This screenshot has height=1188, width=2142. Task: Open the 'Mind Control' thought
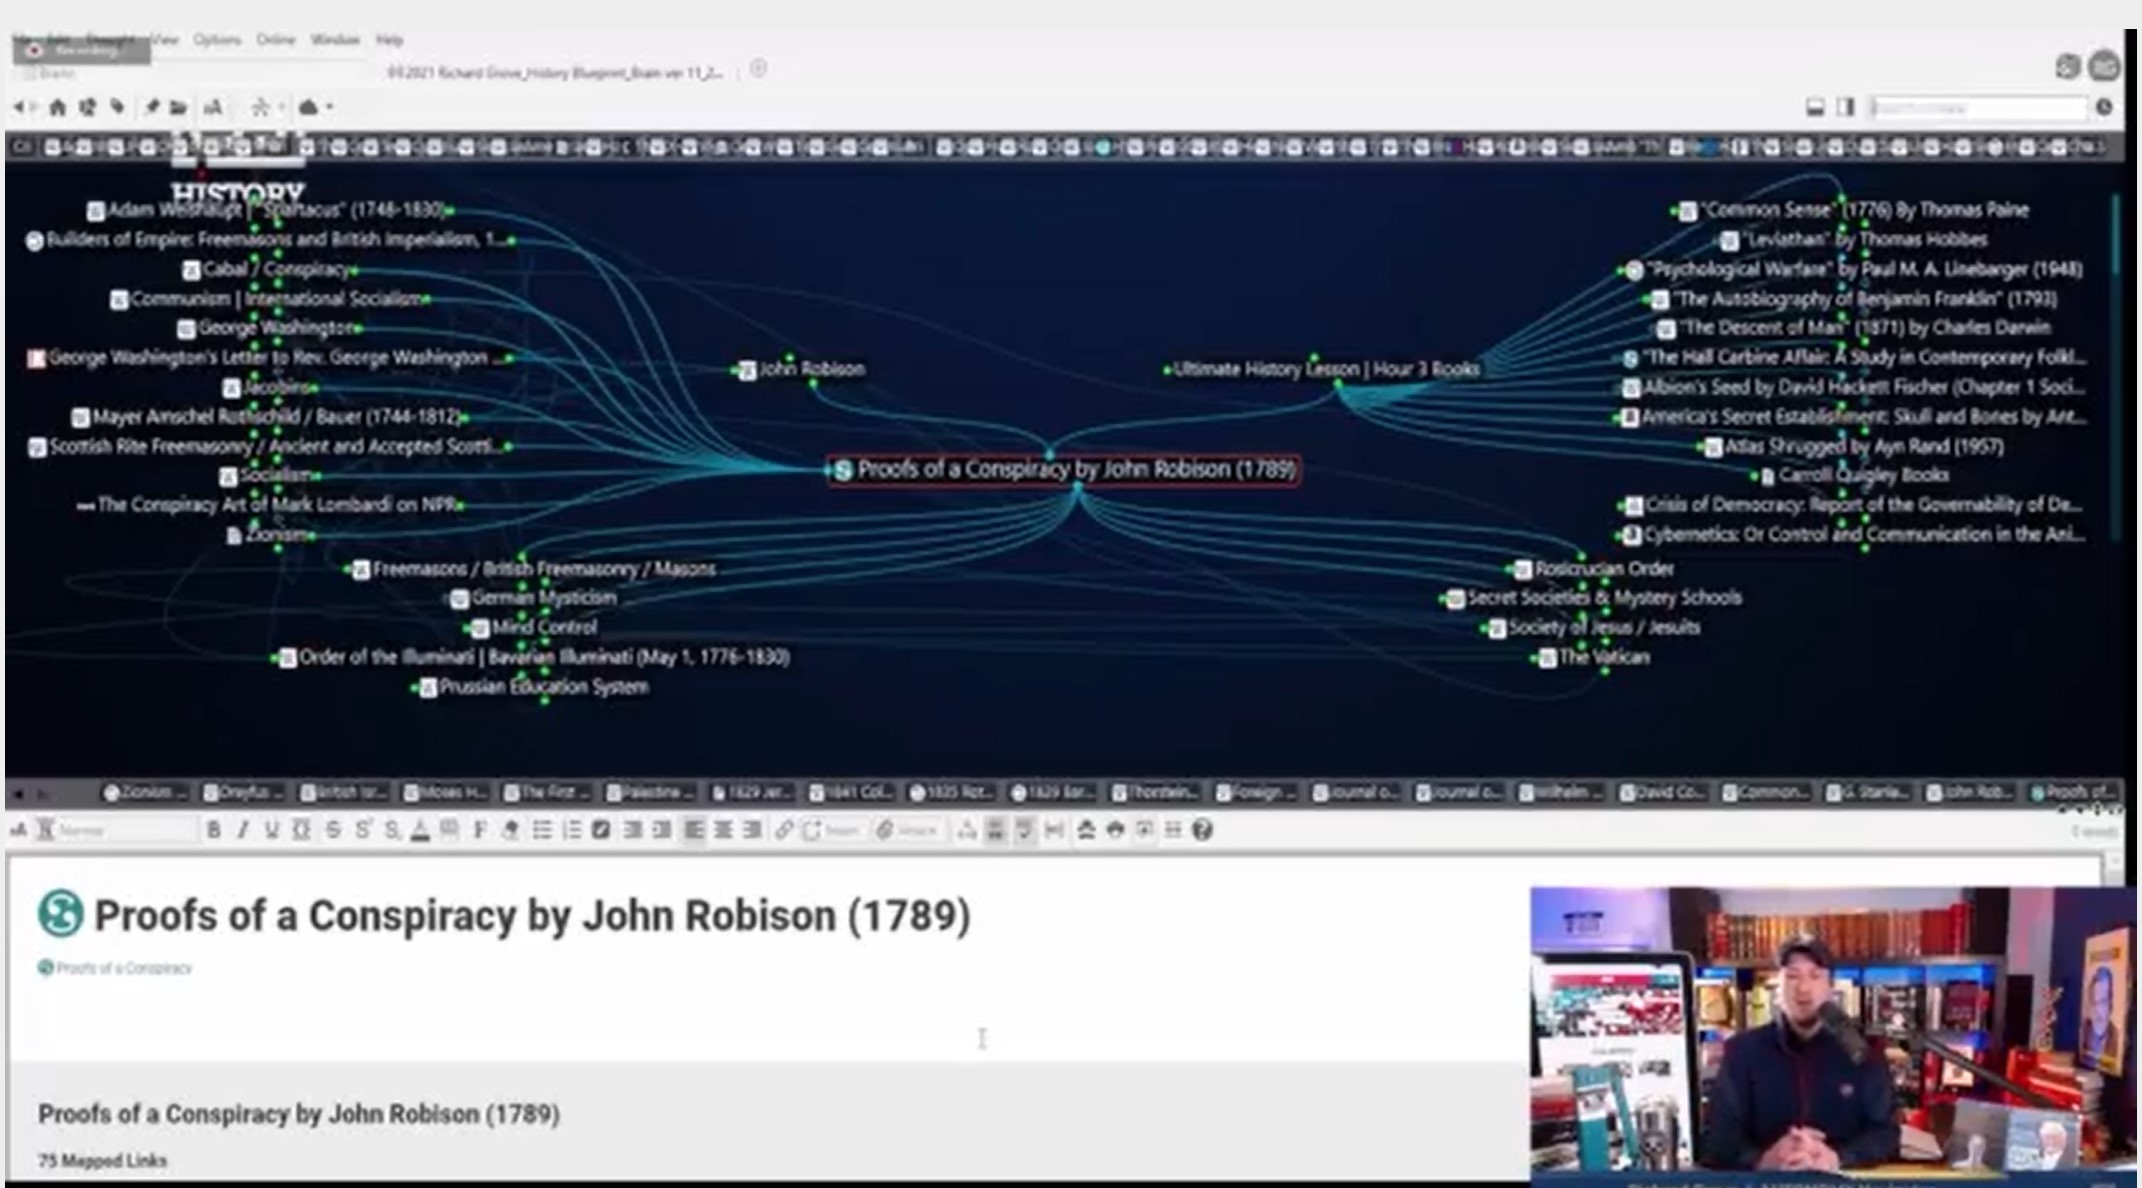click(534, 628)
